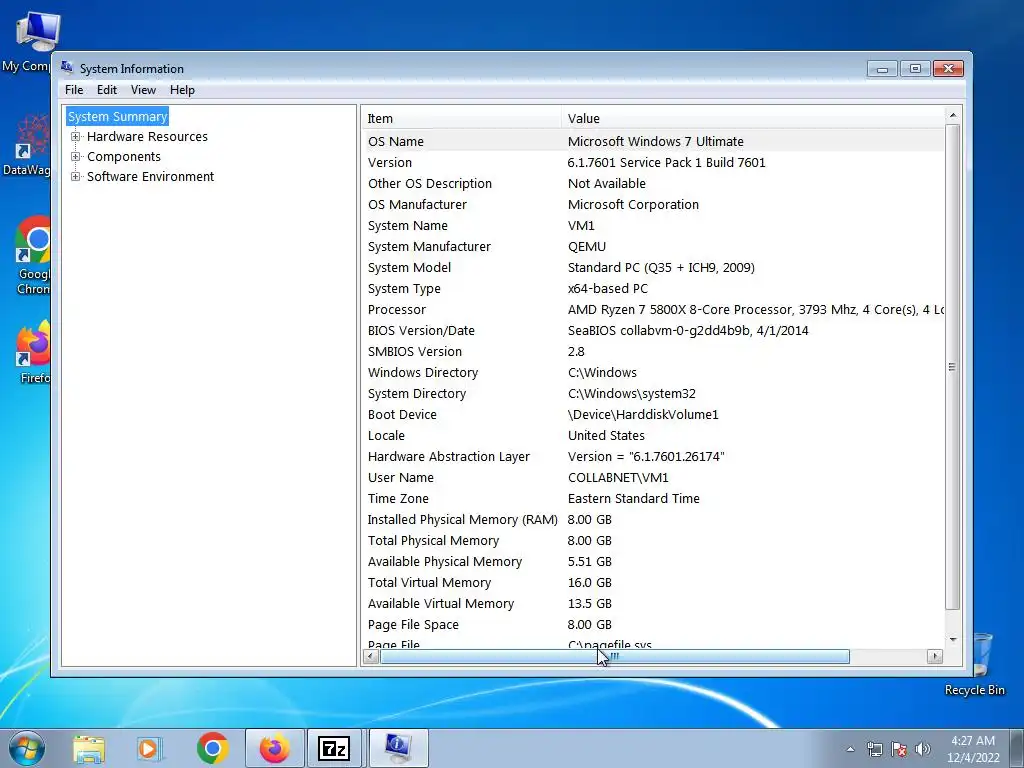The image size is (1024, 768).
Task: Select the System Model row label
Action: [409, 268]
